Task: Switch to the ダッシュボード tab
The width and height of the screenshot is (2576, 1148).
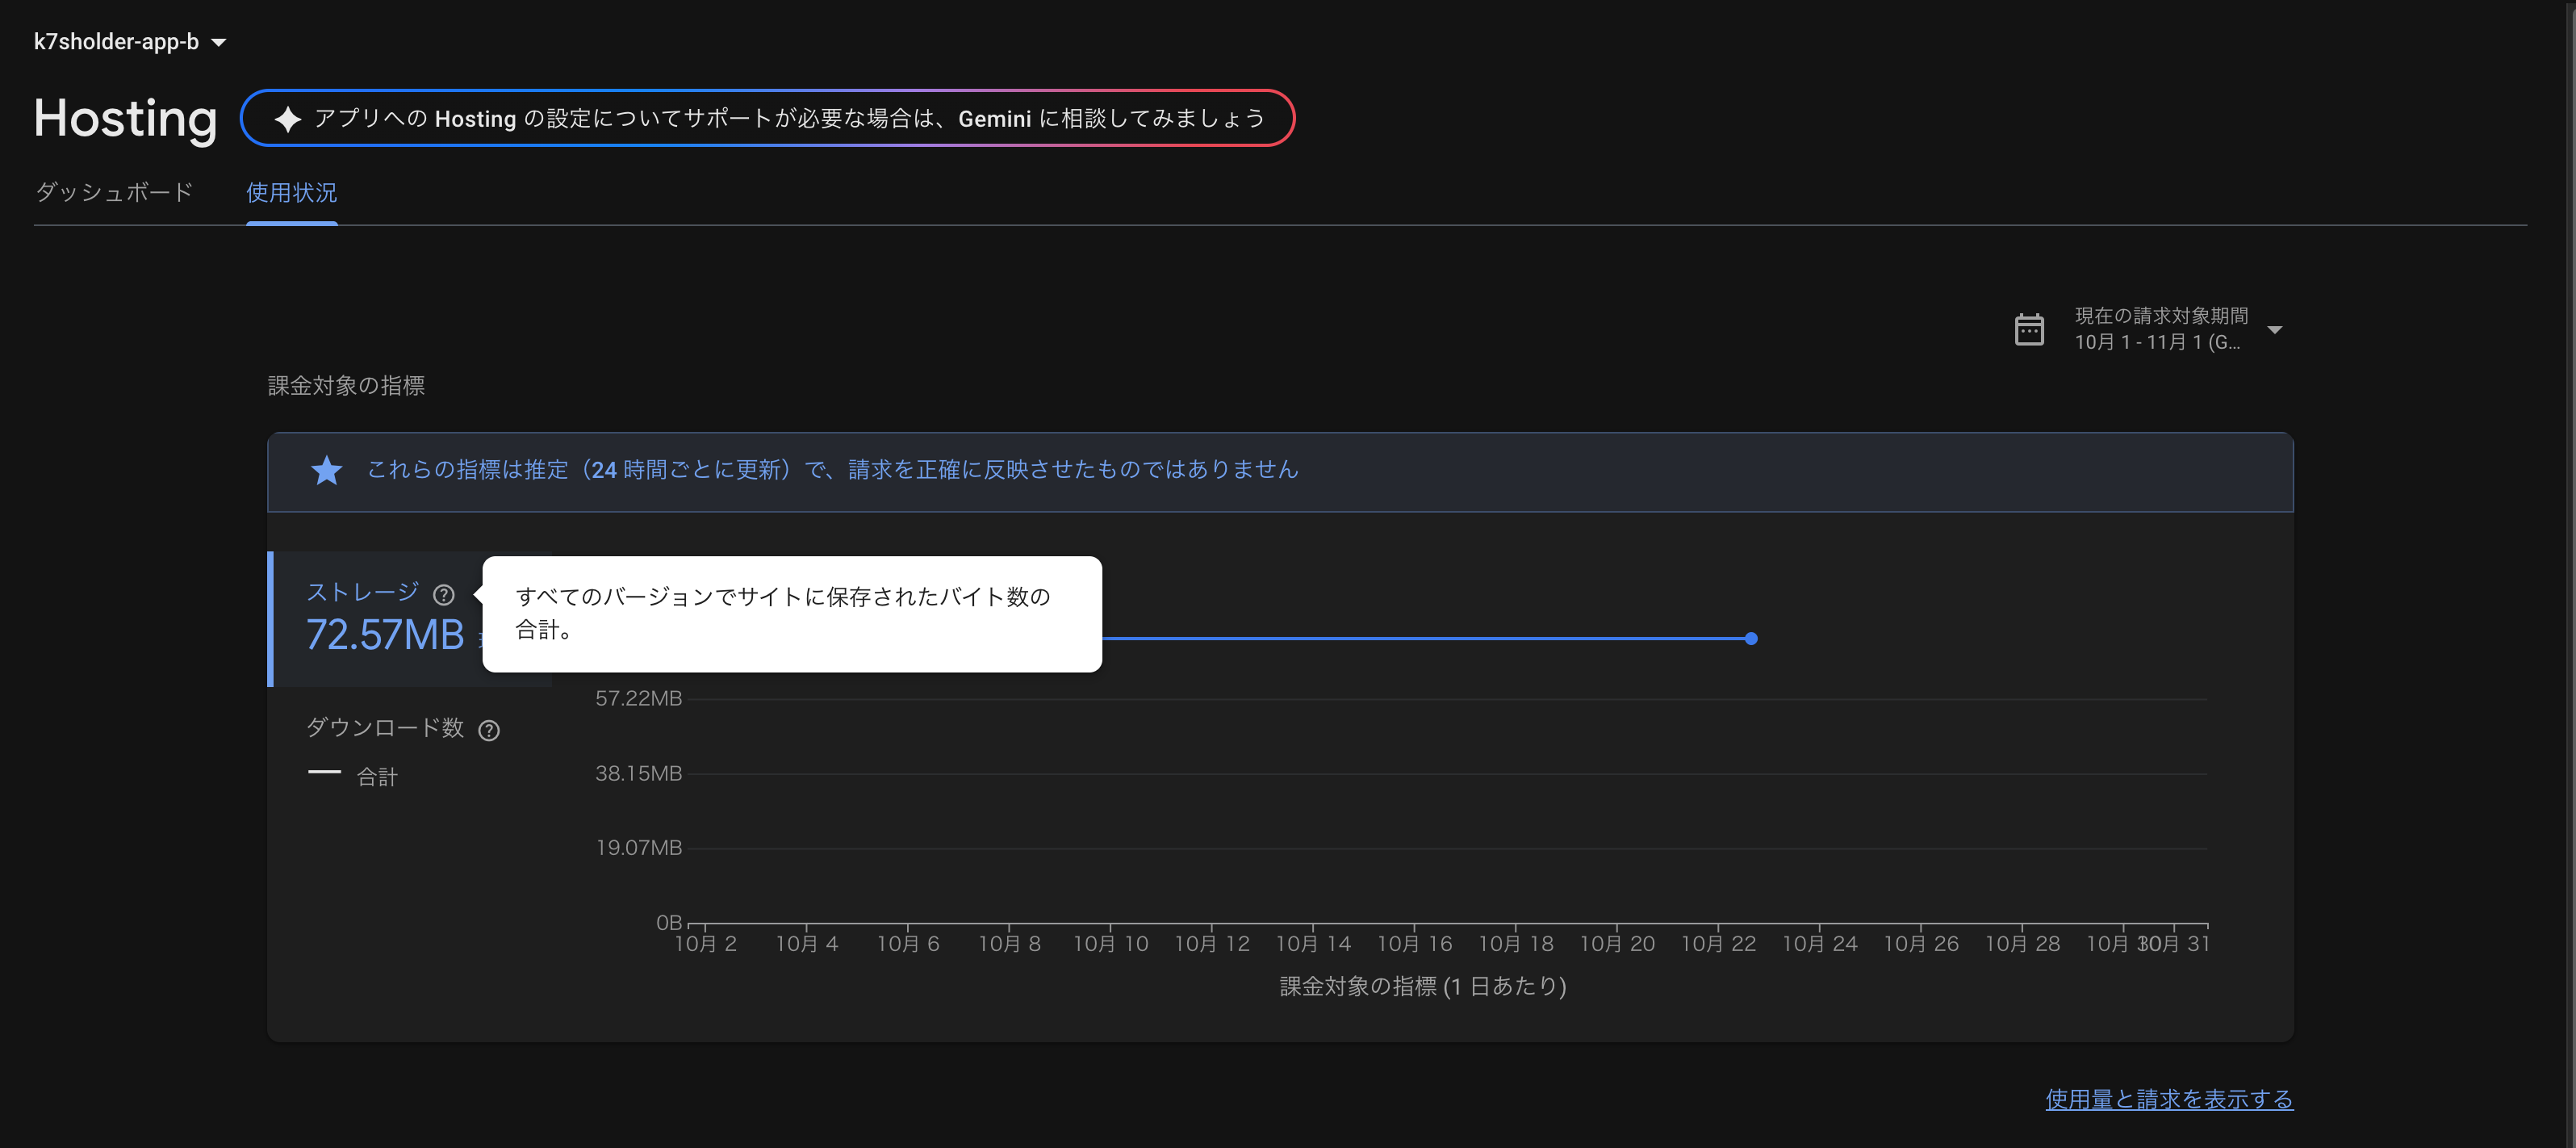Action: click(113, 192)
